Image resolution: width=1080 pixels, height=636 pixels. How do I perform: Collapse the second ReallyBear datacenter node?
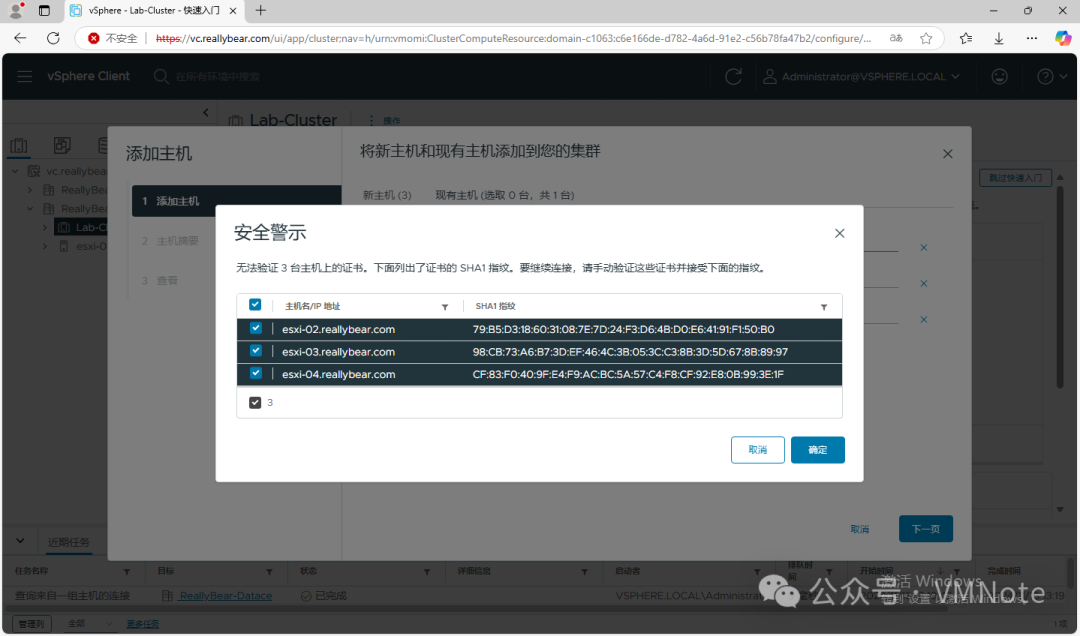pyautogui.click(x=30, y=208)
